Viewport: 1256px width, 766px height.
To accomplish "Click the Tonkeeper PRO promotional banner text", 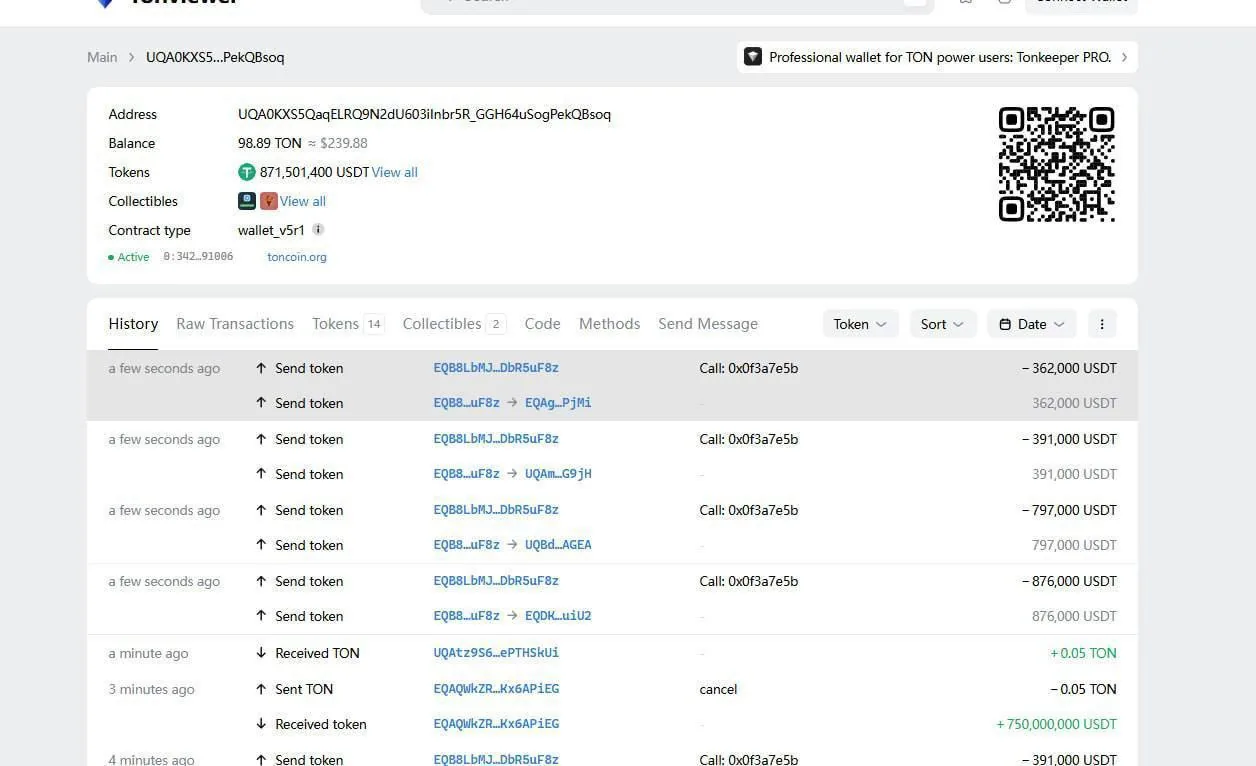I will 940,57.
